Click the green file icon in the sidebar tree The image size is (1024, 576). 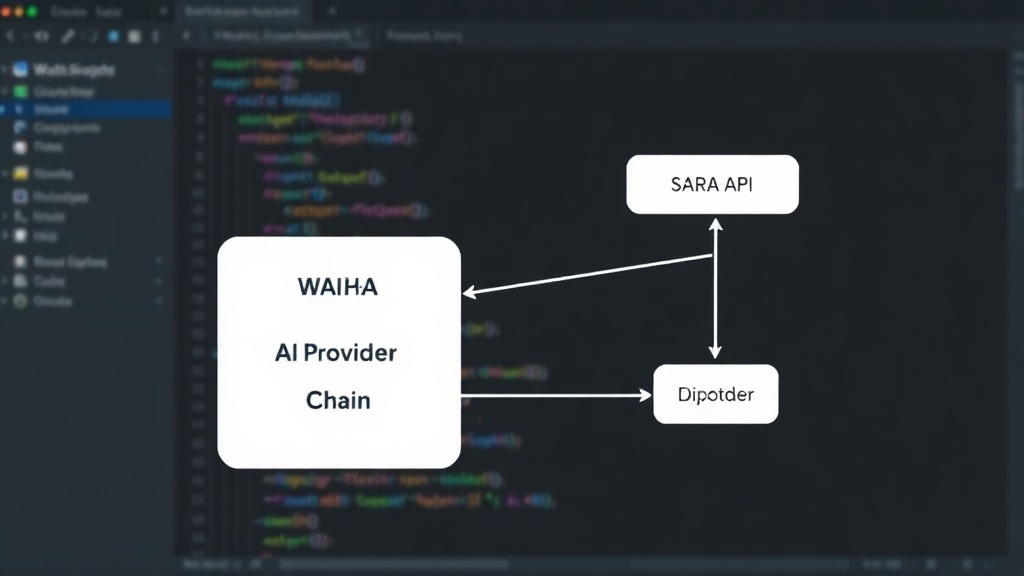coord(20,91)
